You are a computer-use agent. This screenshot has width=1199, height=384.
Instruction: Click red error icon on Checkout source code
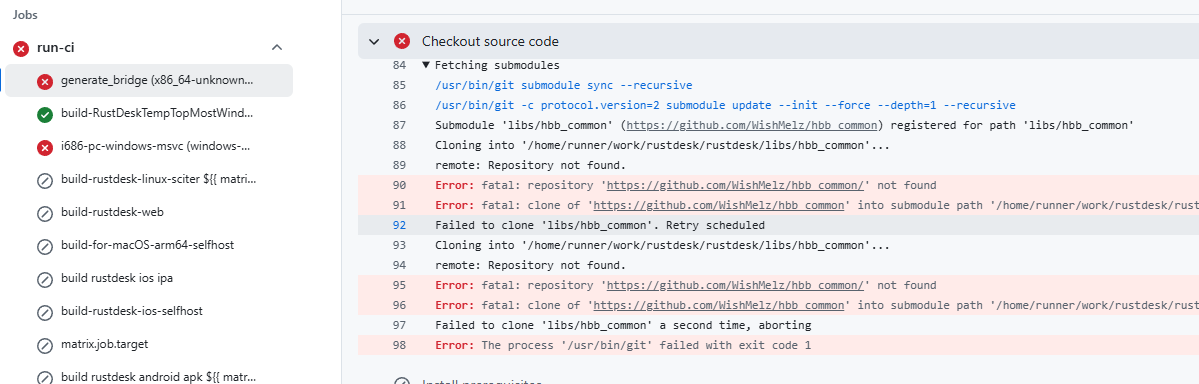(x=401, y=41)
